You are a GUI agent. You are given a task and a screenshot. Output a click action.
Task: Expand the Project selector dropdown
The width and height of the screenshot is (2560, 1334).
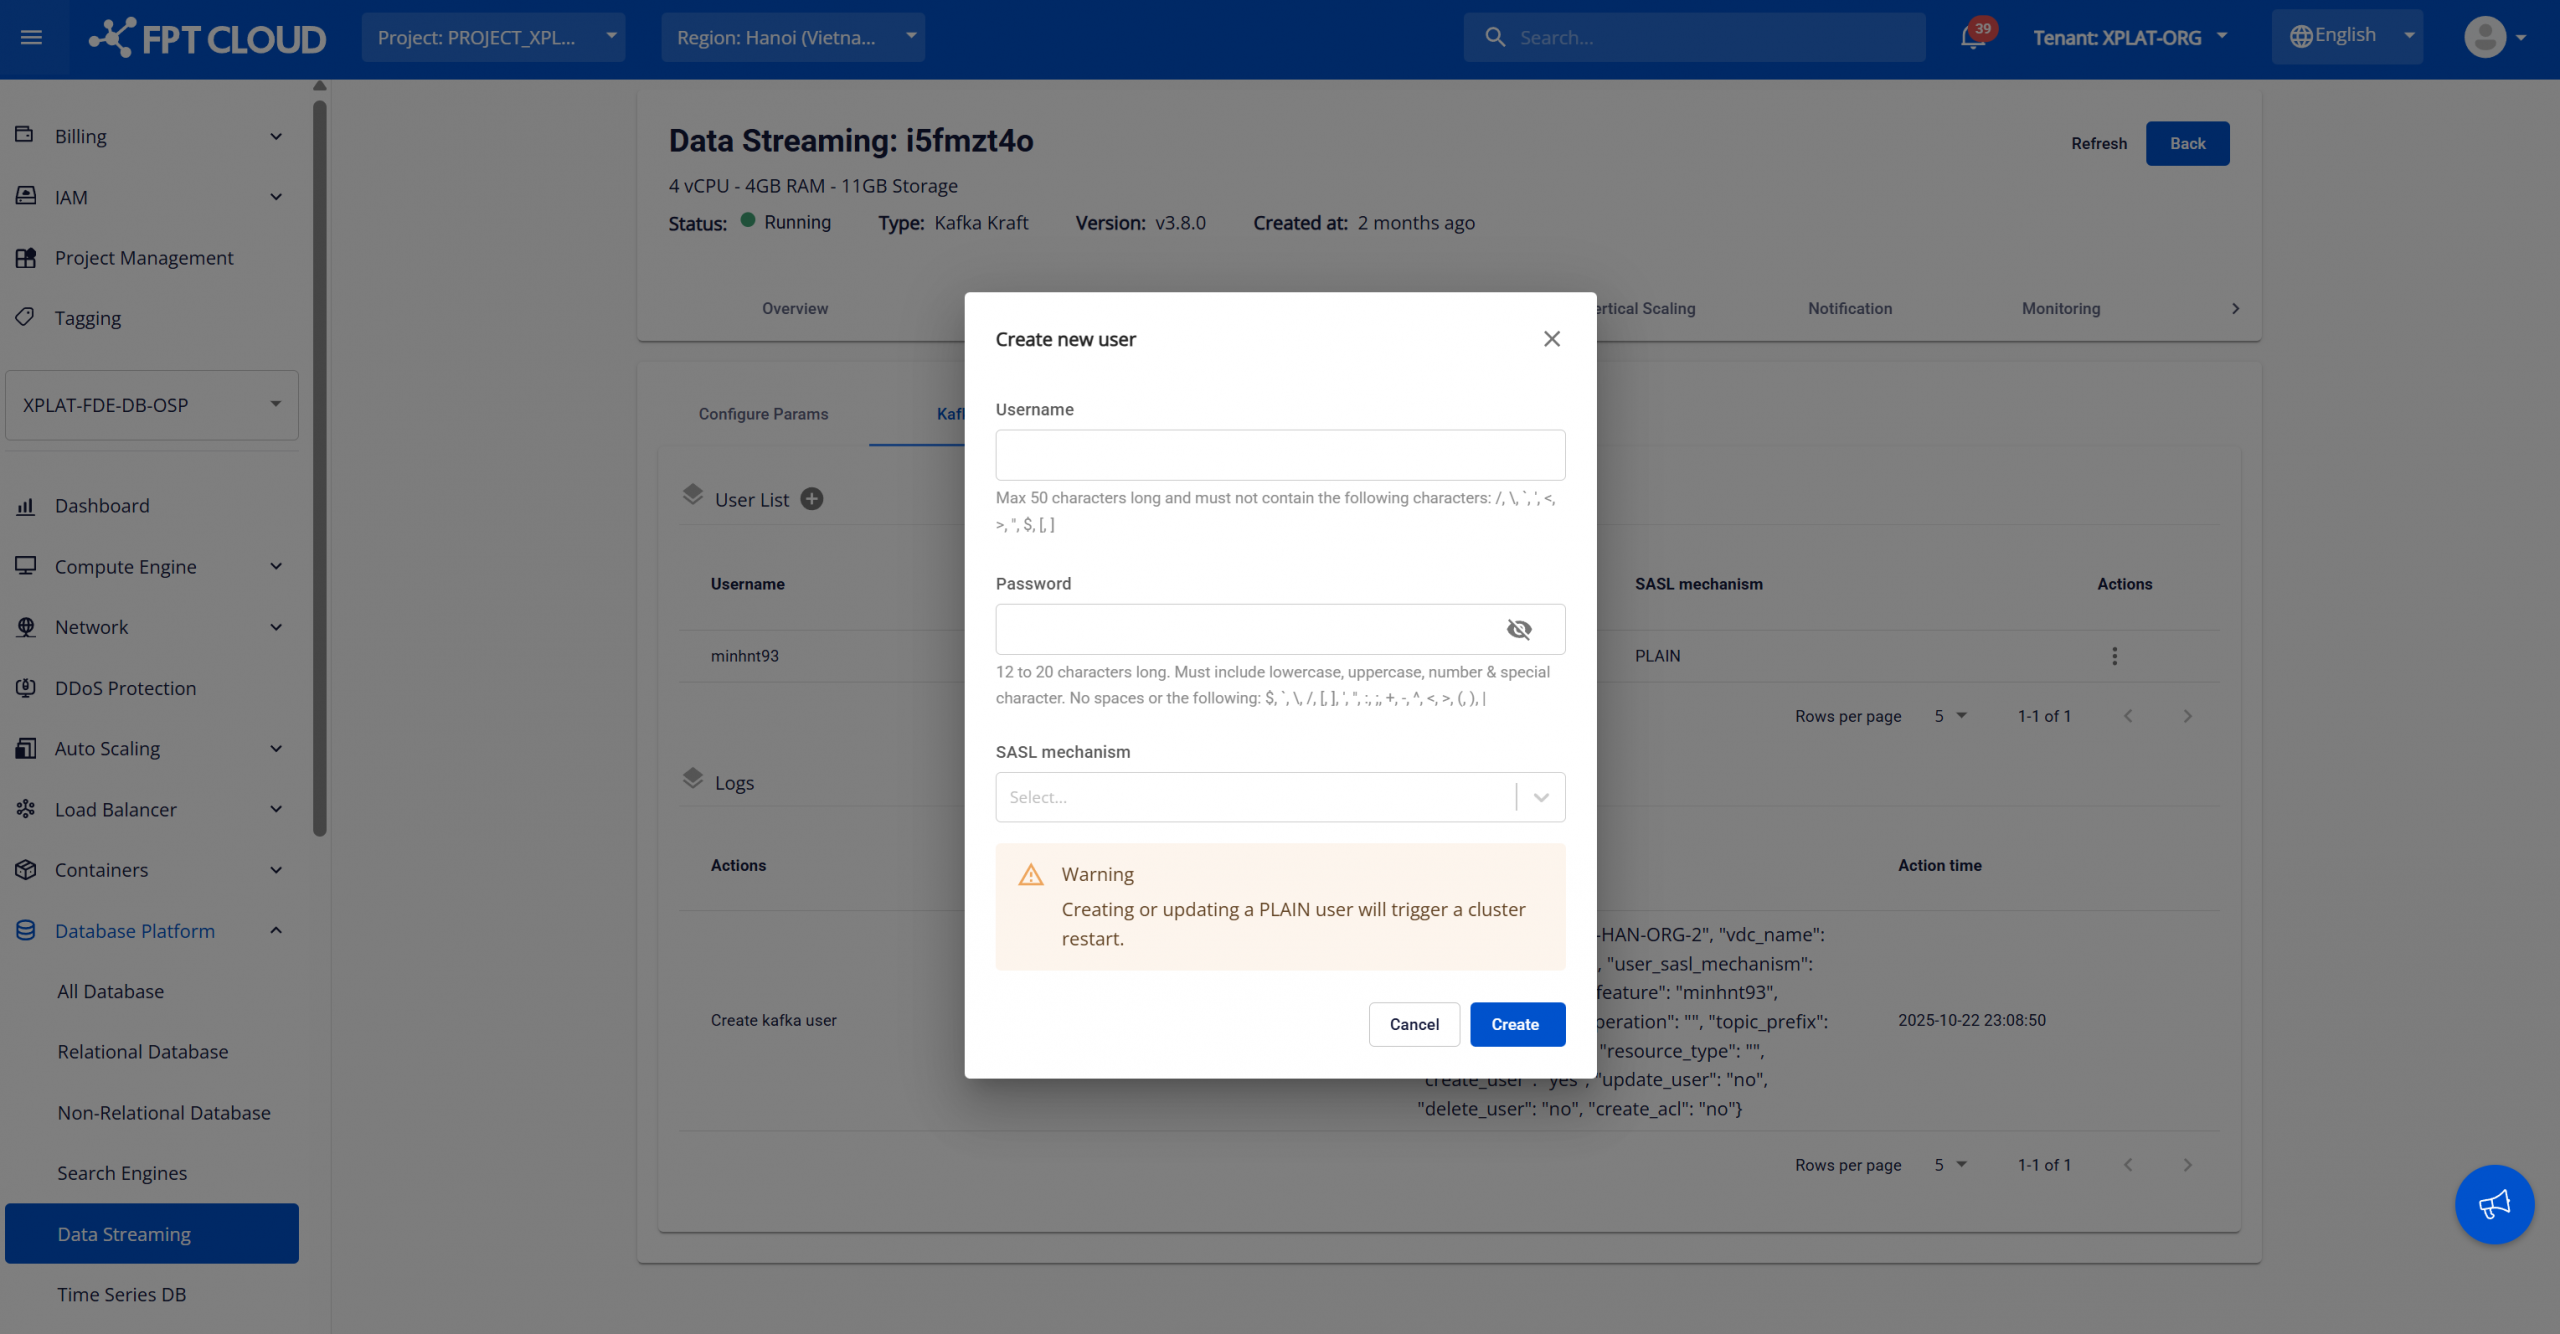pos(493,38)
